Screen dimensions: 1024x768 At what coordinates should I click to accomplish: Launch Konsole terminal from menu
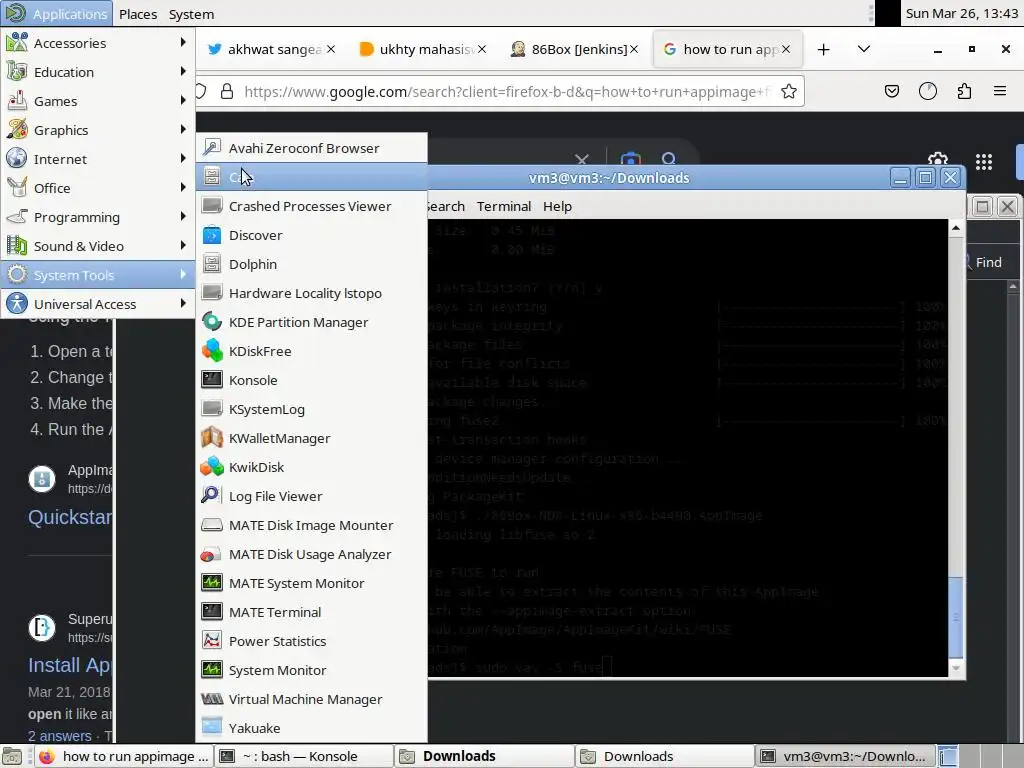312,380
